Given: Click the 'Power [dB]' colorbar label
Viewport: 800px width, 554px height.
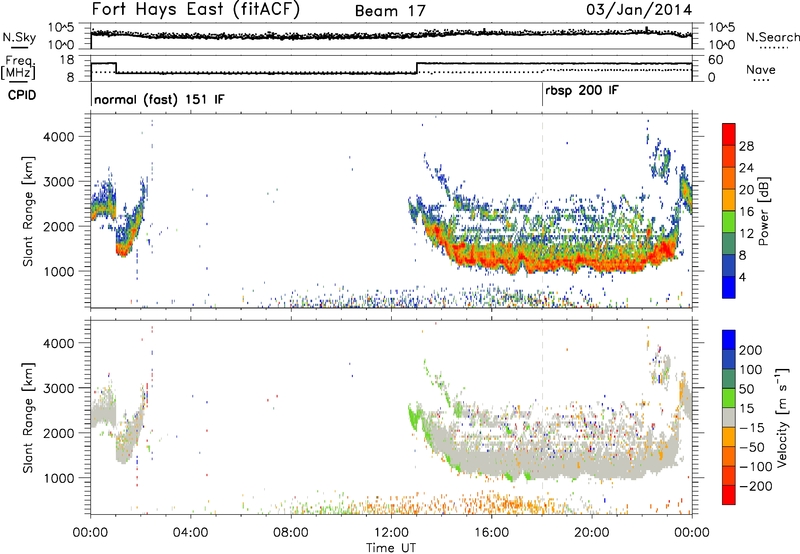Looking at the screenshot, I should 764,211.
